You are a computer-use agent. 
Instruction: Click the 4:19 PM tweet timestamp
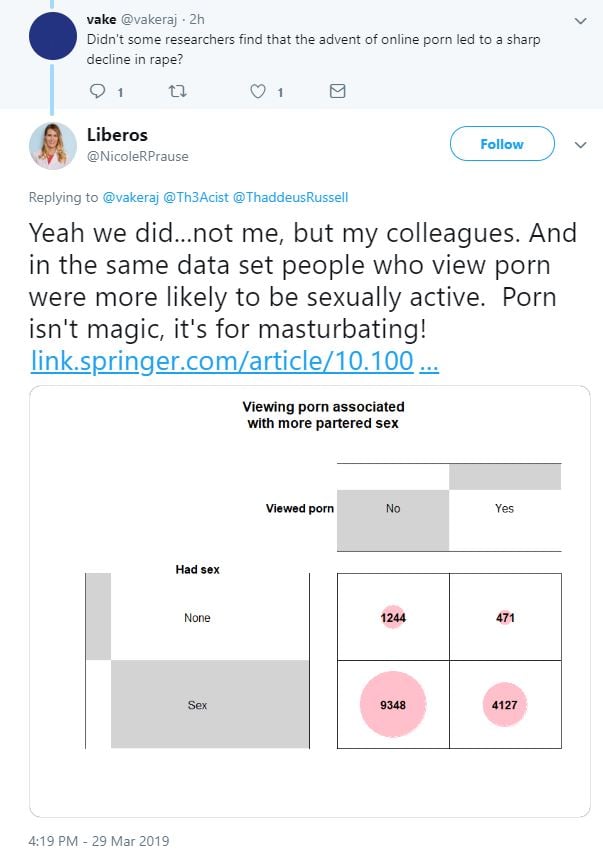pyautogui.click(x=99, y=841)
